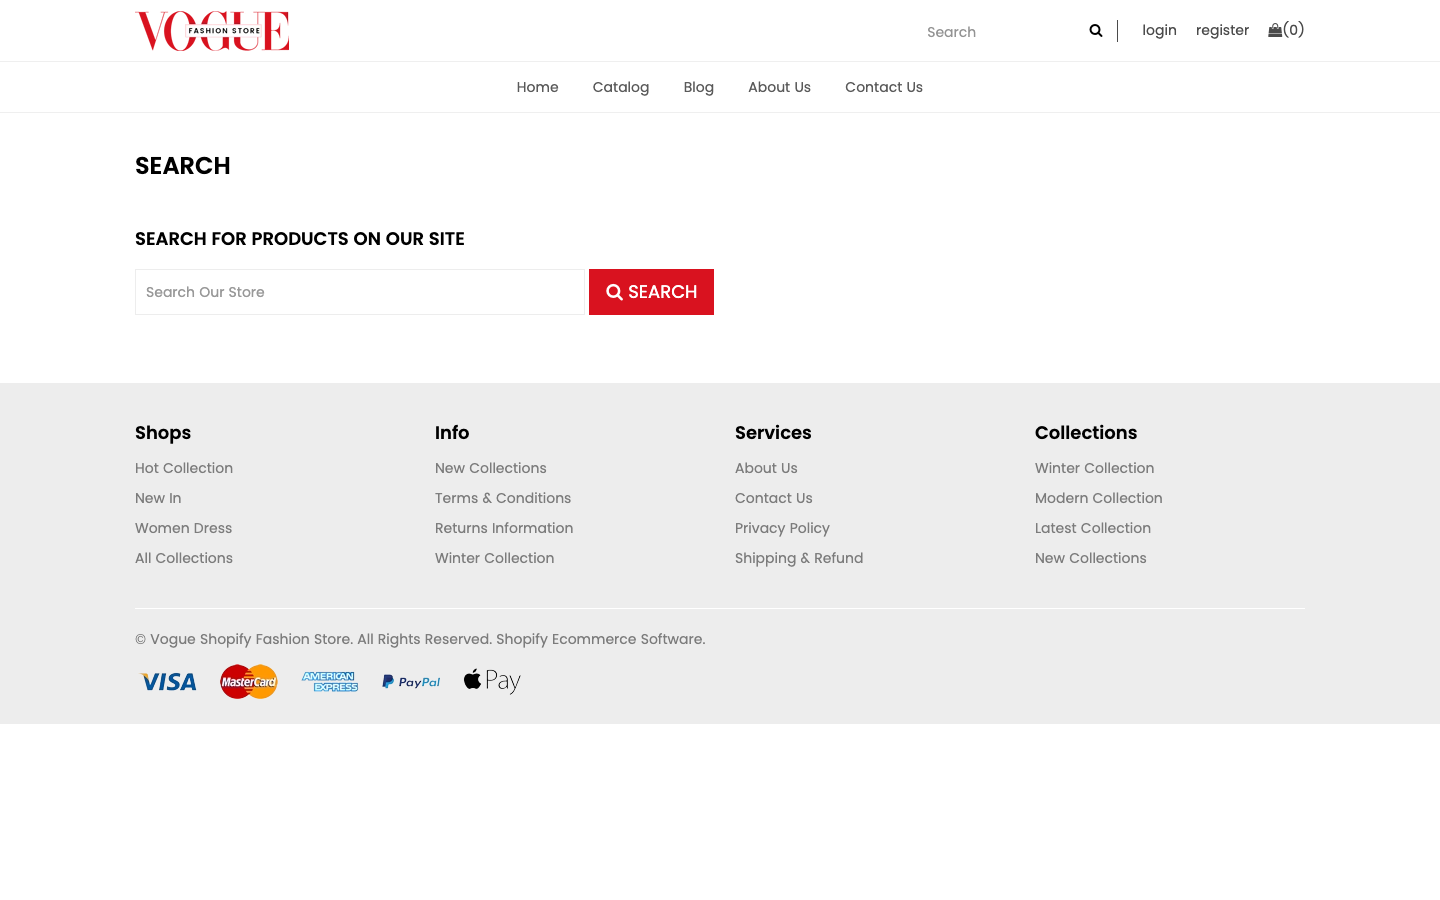The width and height of the screenshot is (1440, 900).
Task: View the Privacy Policy link
Action: click(x=783, y=528)
